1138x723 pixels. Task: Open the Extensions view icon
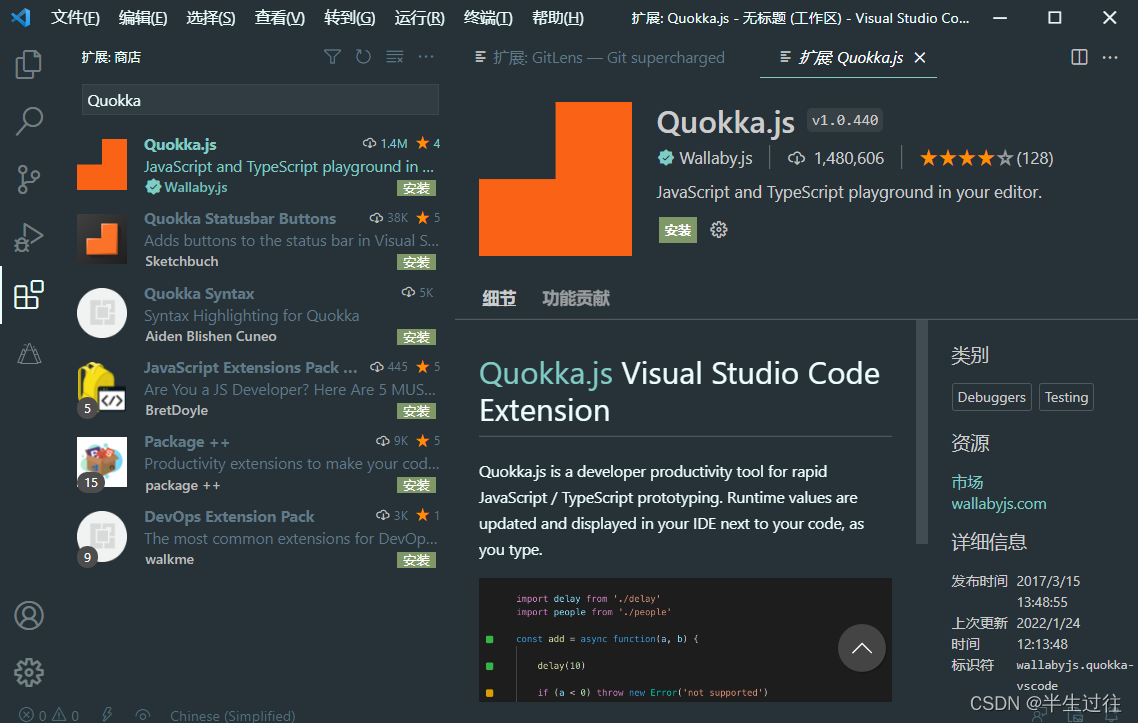pyautogui.click(x=28, y=295)
